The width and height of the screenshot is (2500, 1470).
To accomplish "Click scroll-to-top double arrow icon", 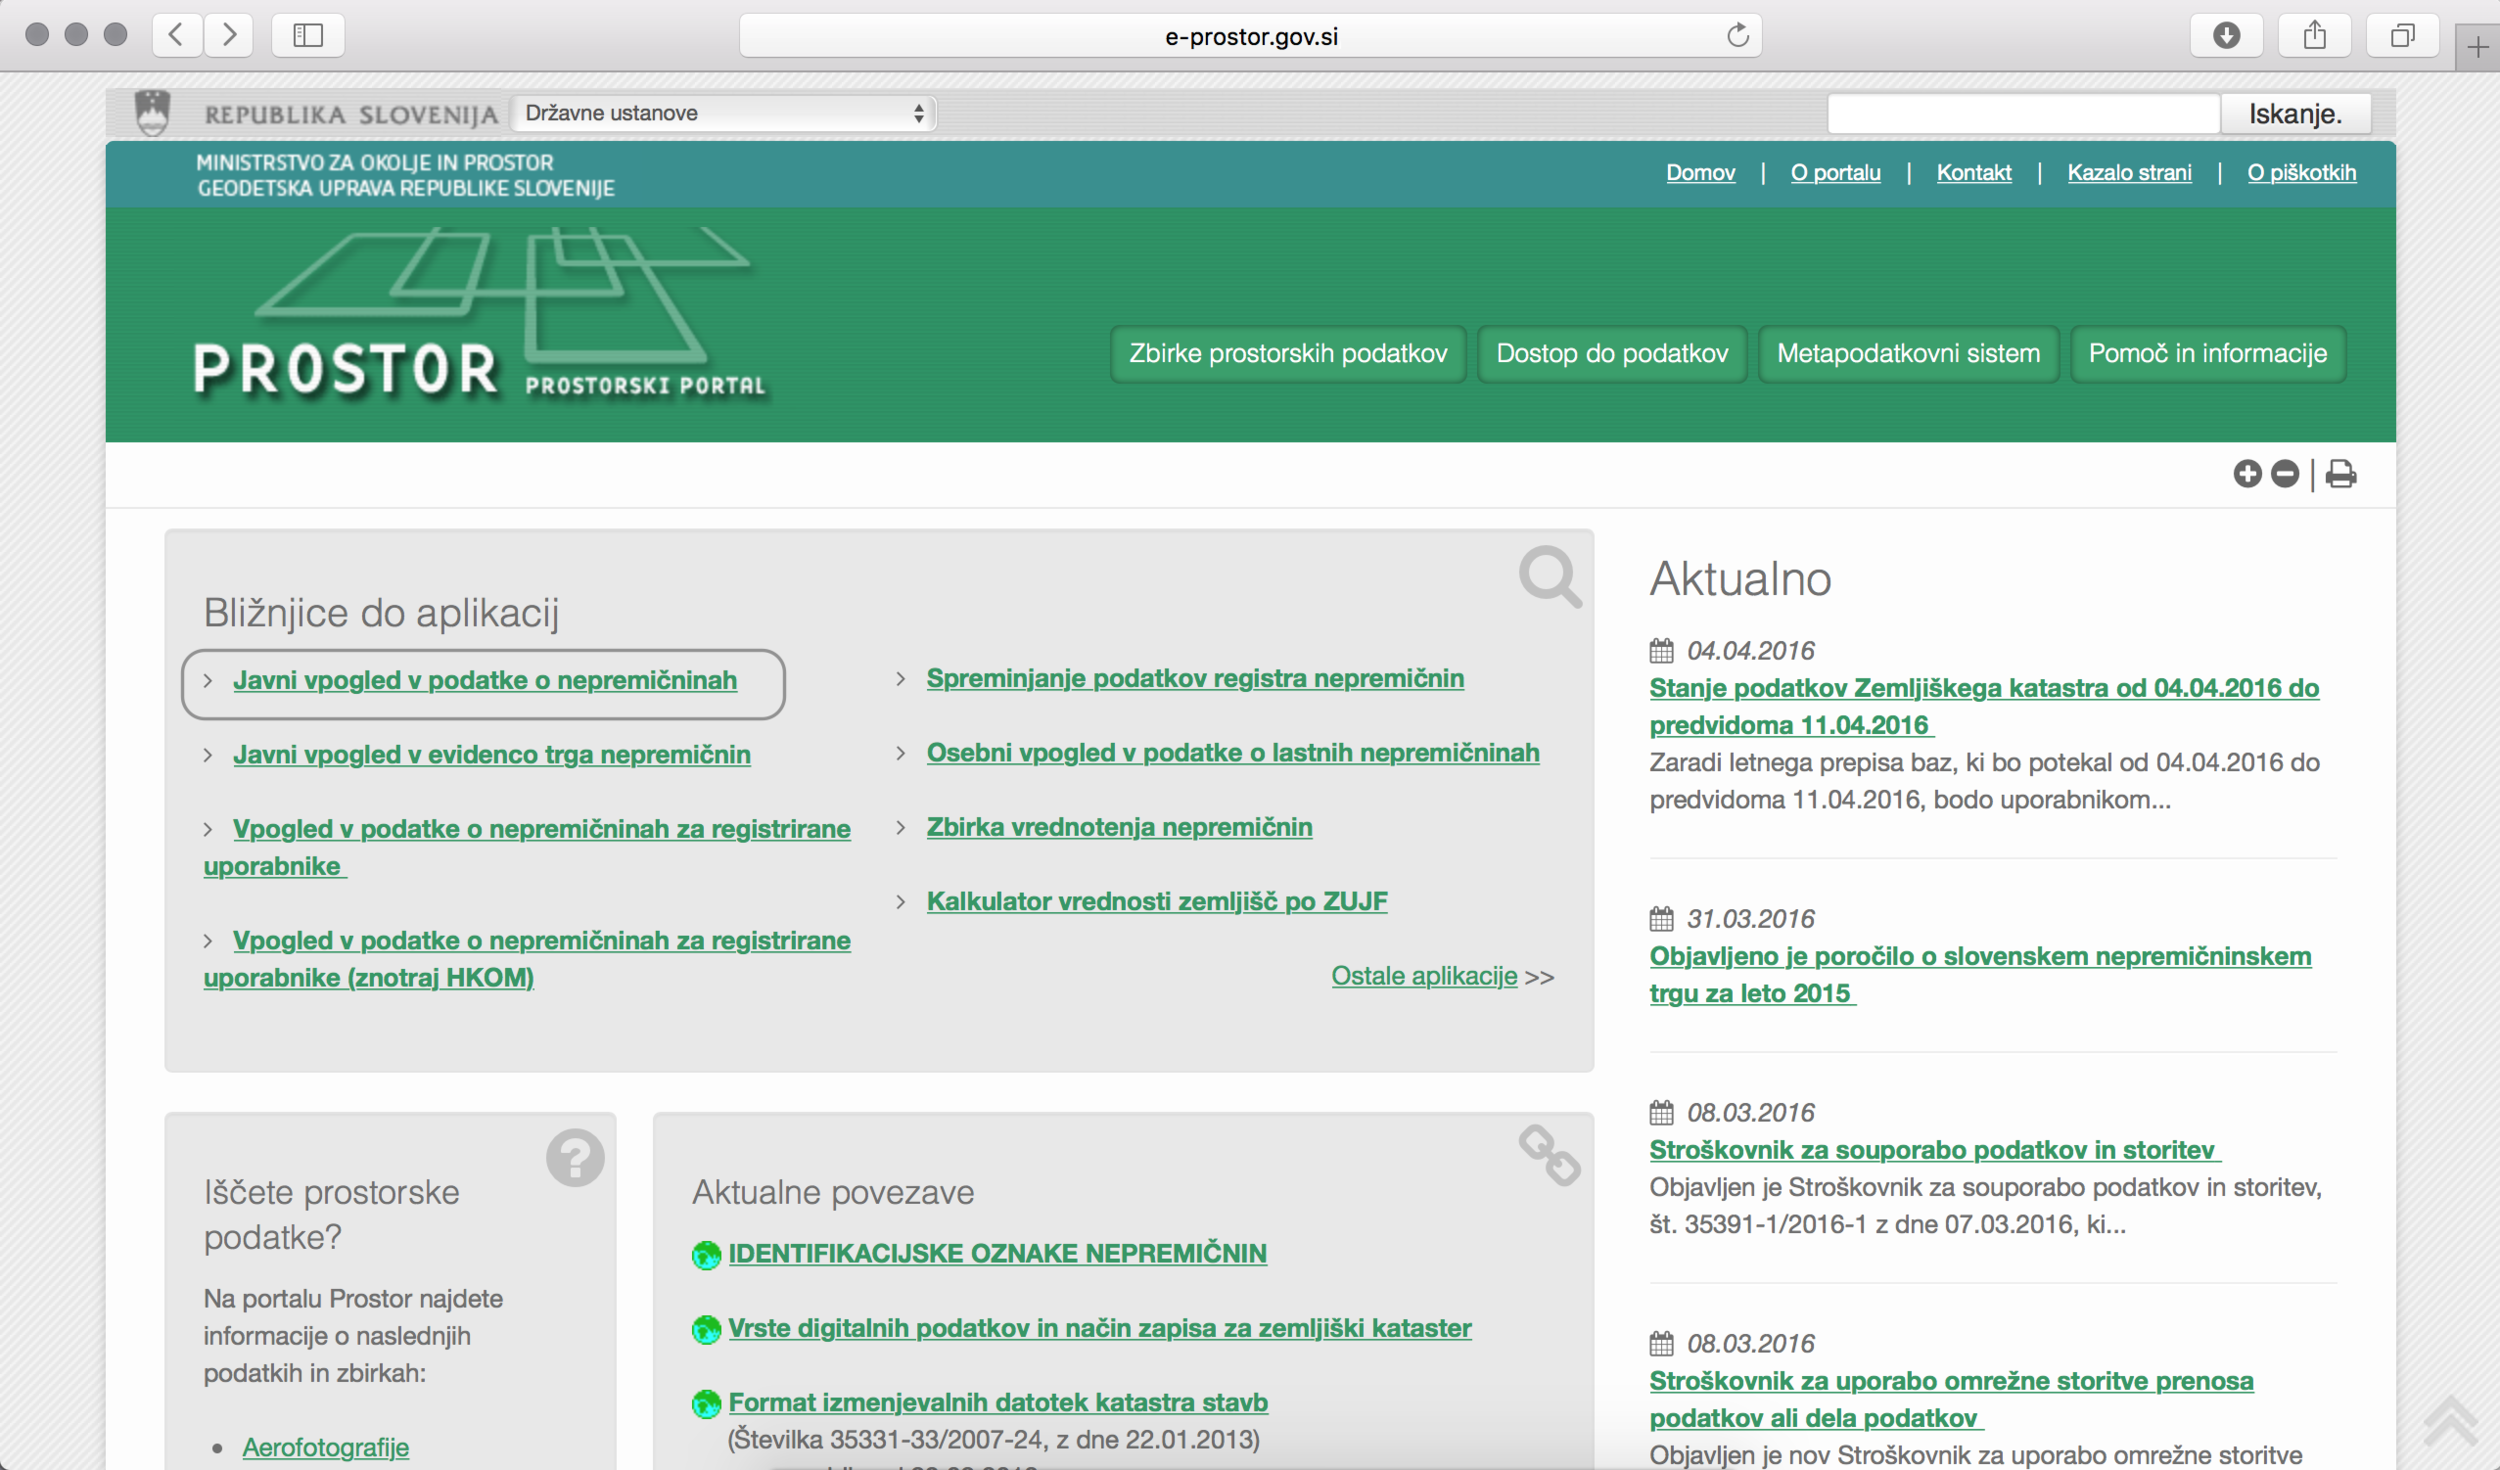I will point(2450,1421).
